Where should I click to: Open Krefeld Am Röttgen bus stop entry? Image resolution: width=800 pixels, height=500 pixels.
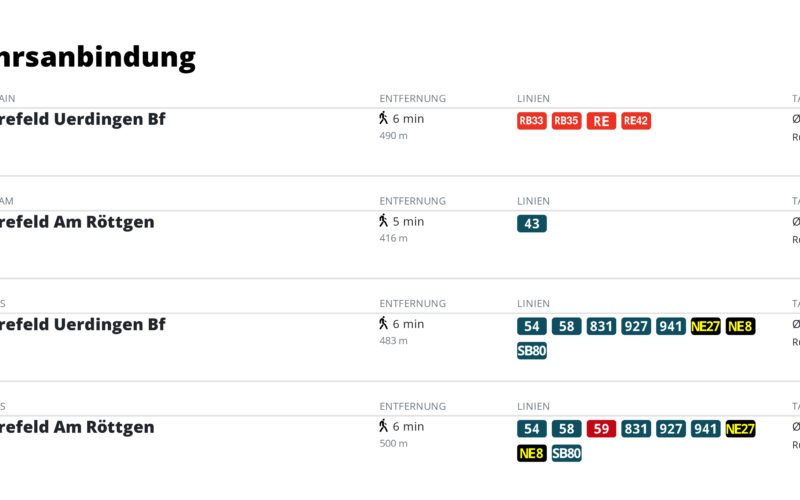(77, 427)
